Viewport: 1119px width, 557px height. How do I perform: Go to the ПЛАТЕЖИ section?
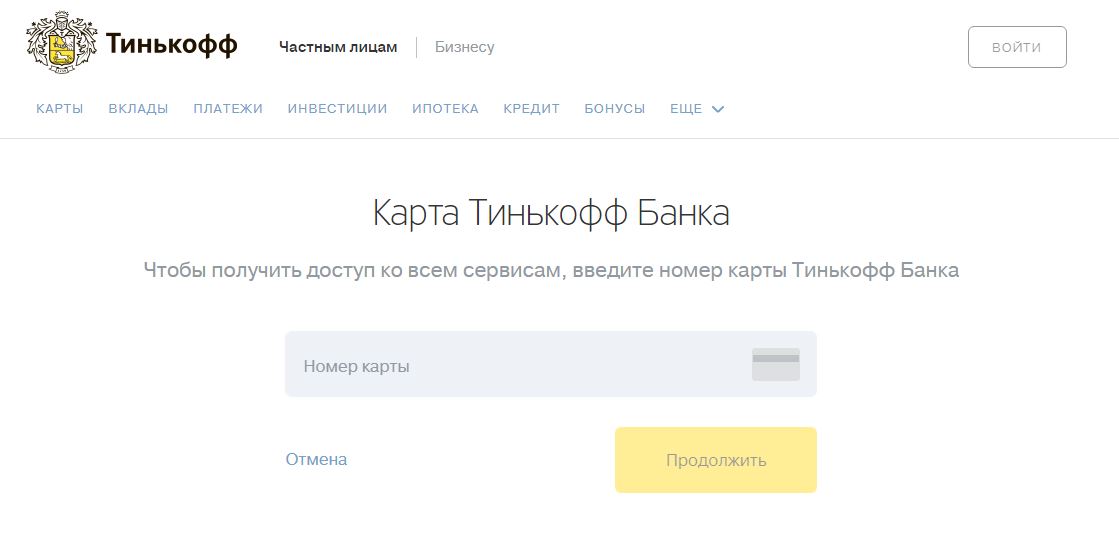click(x=228, y=109)
